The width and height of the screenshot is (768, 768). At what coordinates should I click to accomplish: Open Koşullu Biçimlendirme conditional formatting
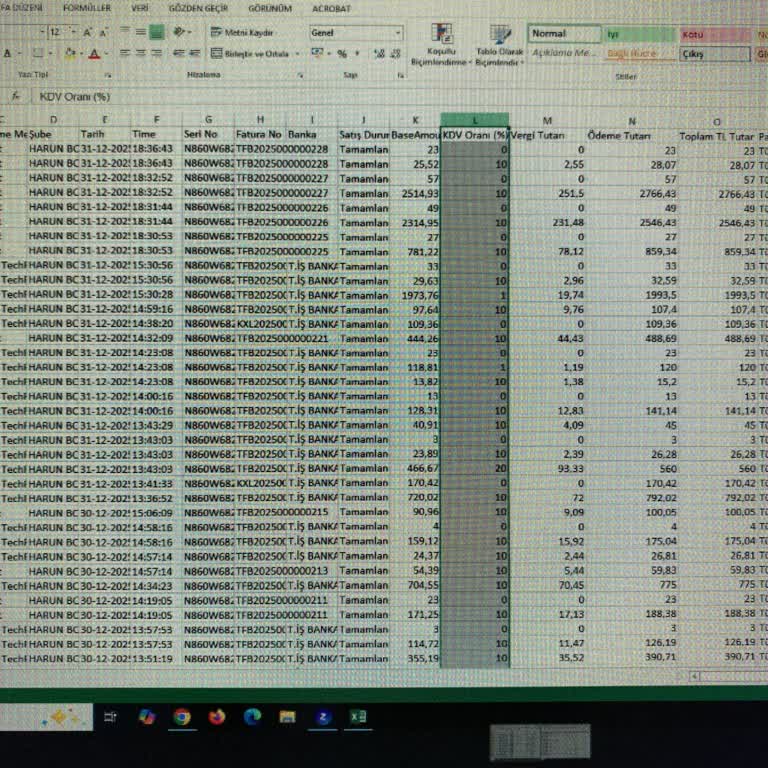coord(441,44)
